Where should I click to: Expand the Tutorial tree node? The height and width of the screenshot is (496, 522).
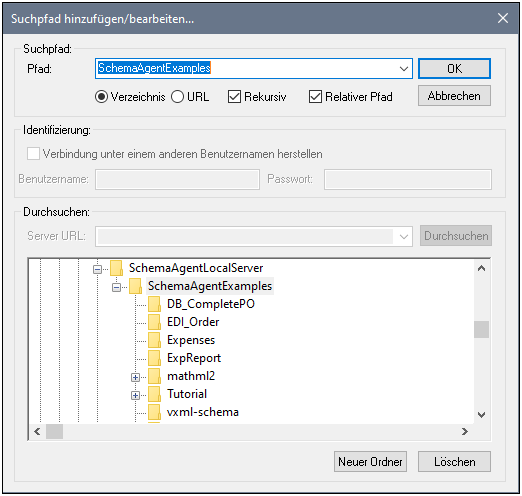[x=135, y=395]
